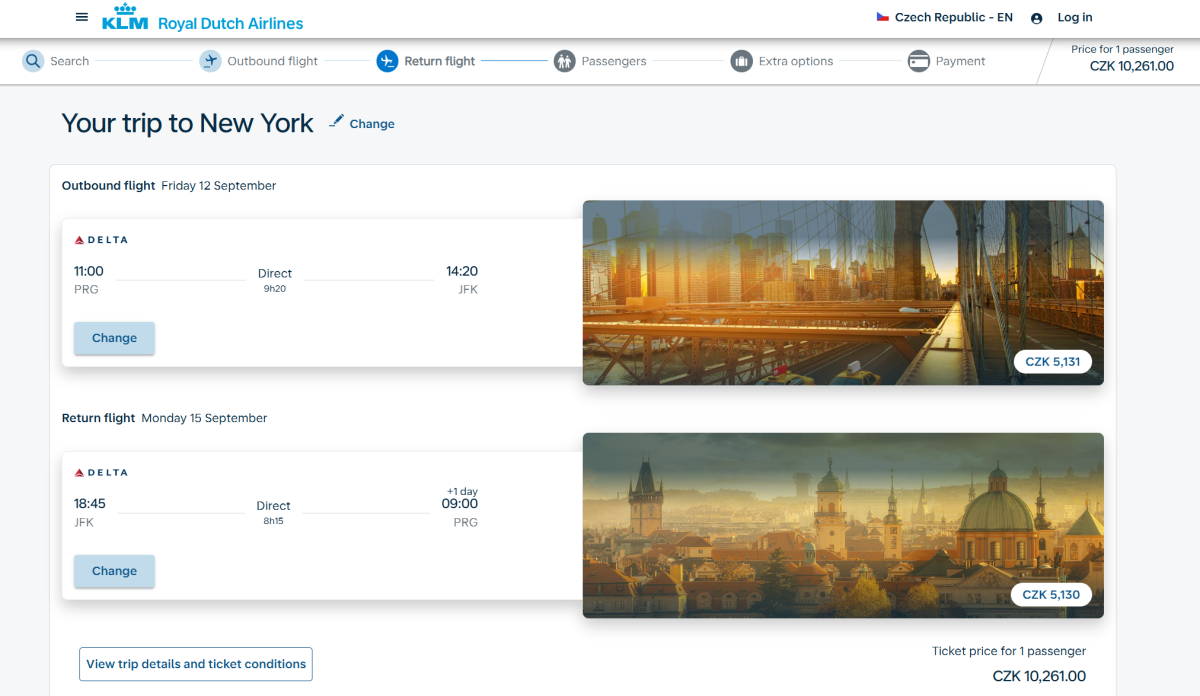Click the Return flight plane icon

(387, 61)
